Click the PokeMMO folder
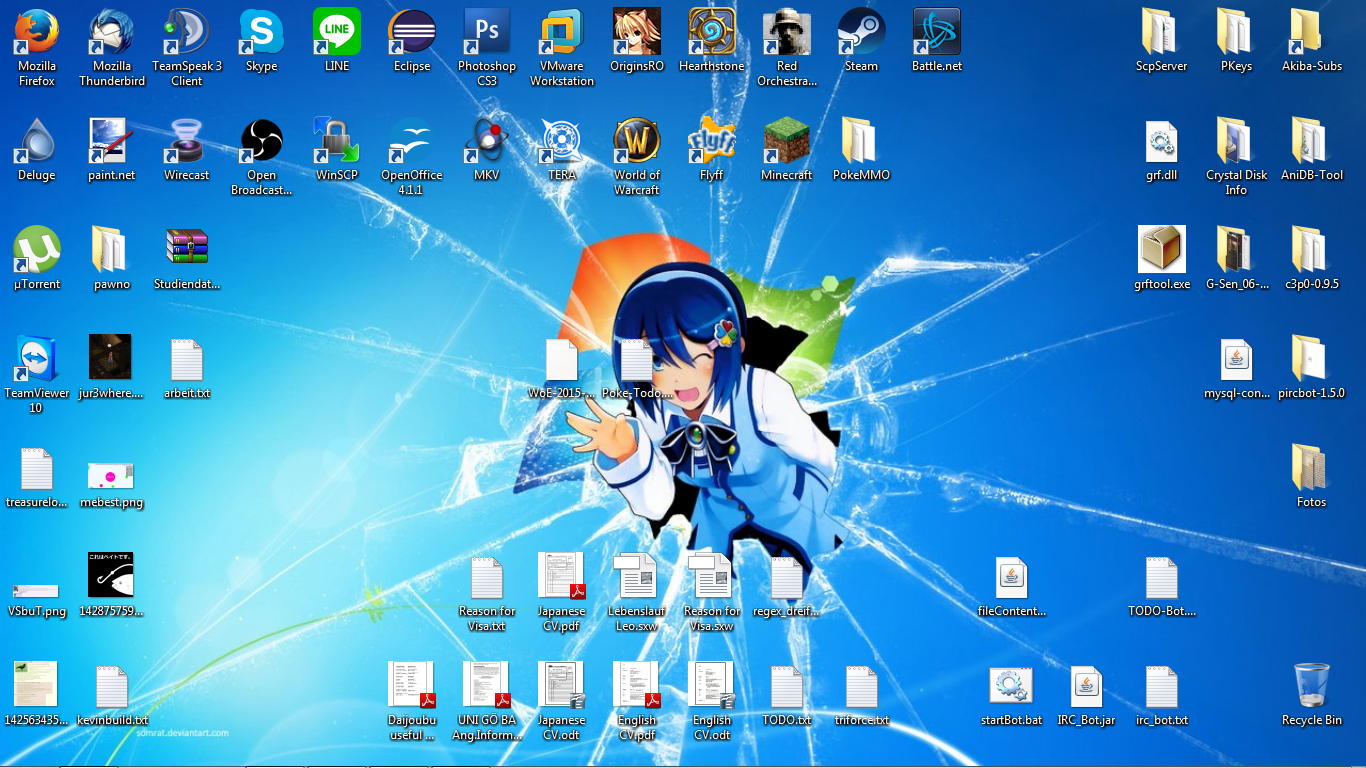 click(x=861, y=142)
